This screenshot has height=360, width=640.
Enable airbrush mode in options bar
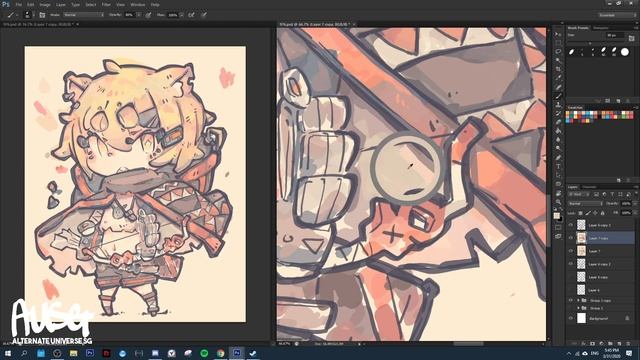click(x=191, y=15)
